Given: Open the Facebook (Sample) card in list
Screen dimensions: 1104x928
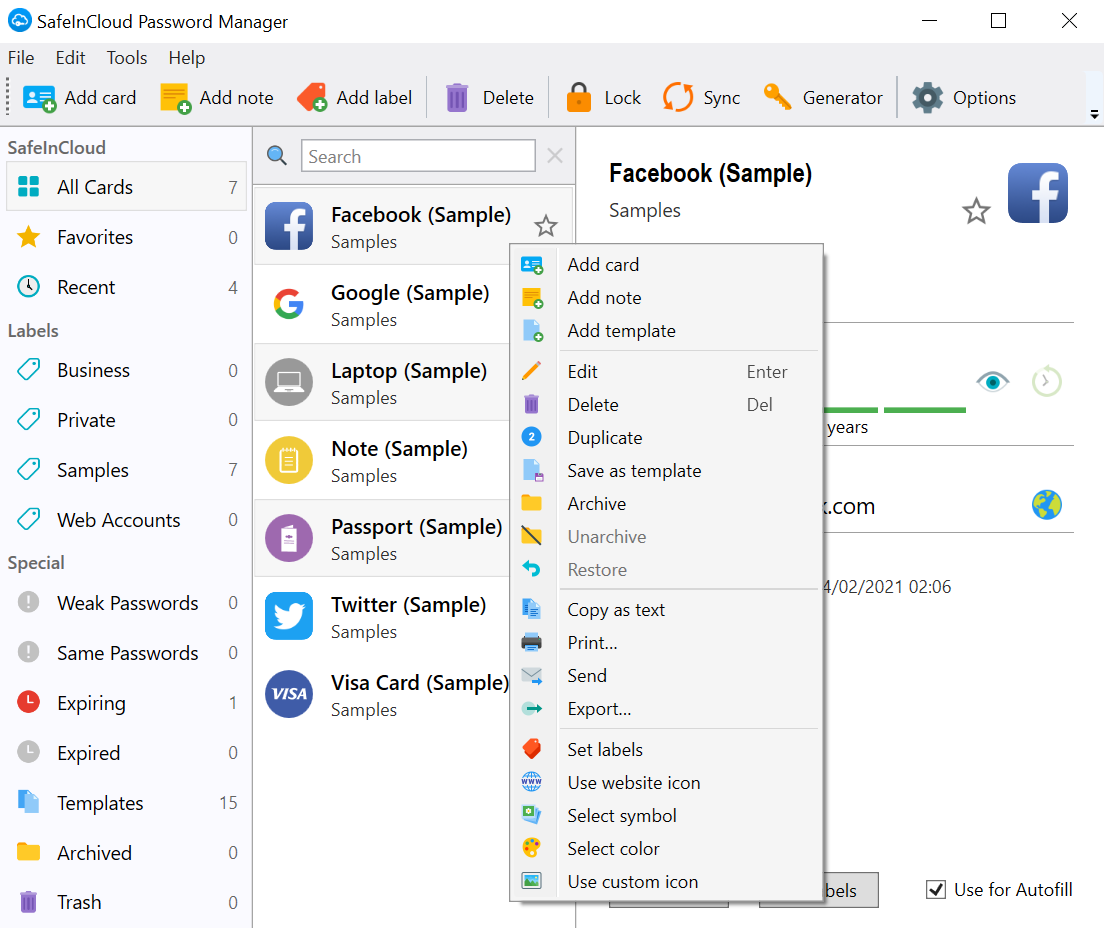Looking at the screenshot, I should 415,226.
